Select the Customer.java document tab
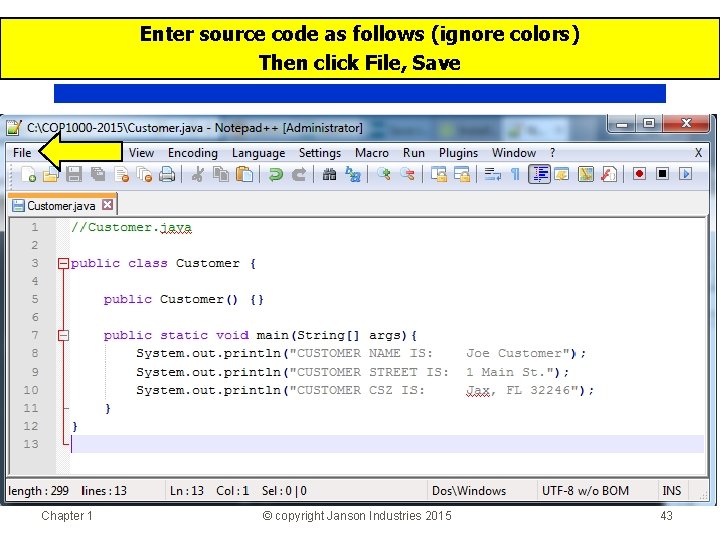This screenshot has width=720, height=540. (x=62, y=205)
